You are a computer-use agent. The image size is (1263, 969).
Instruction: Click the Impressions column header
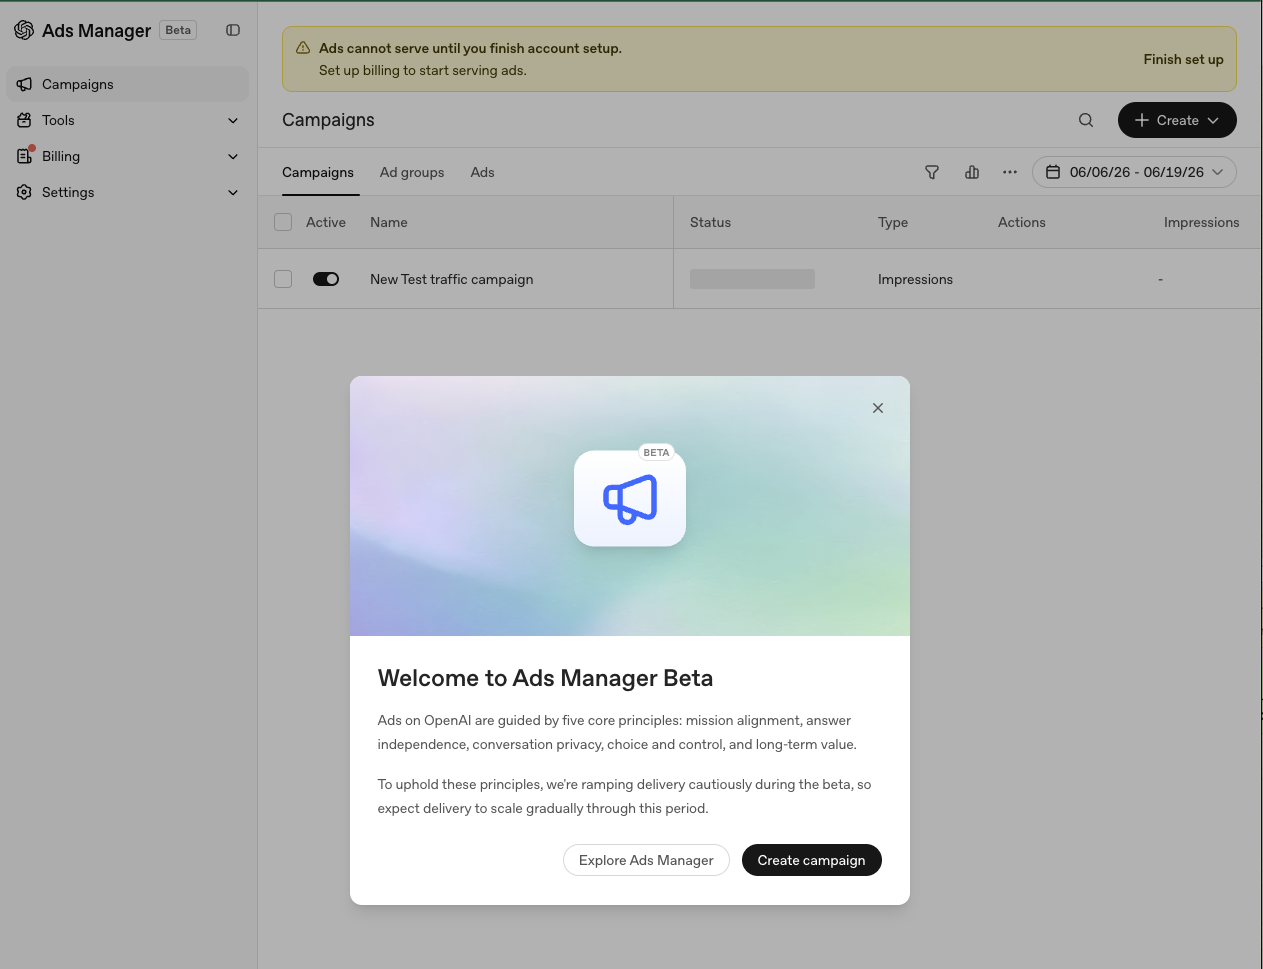[1201, 222]
